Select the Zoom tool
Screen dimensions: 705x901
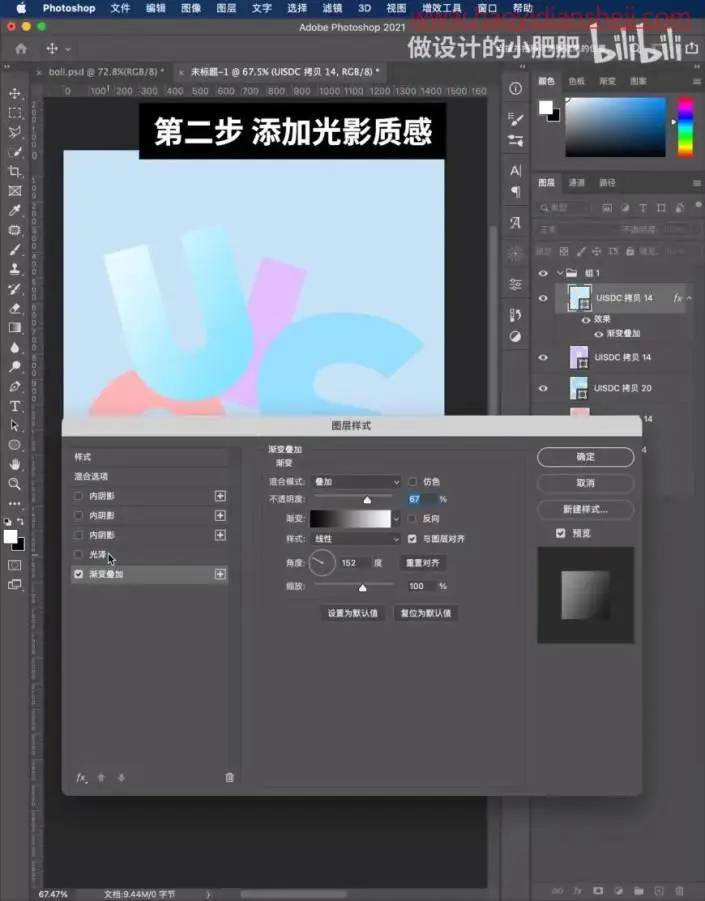[x=16, y=484]
